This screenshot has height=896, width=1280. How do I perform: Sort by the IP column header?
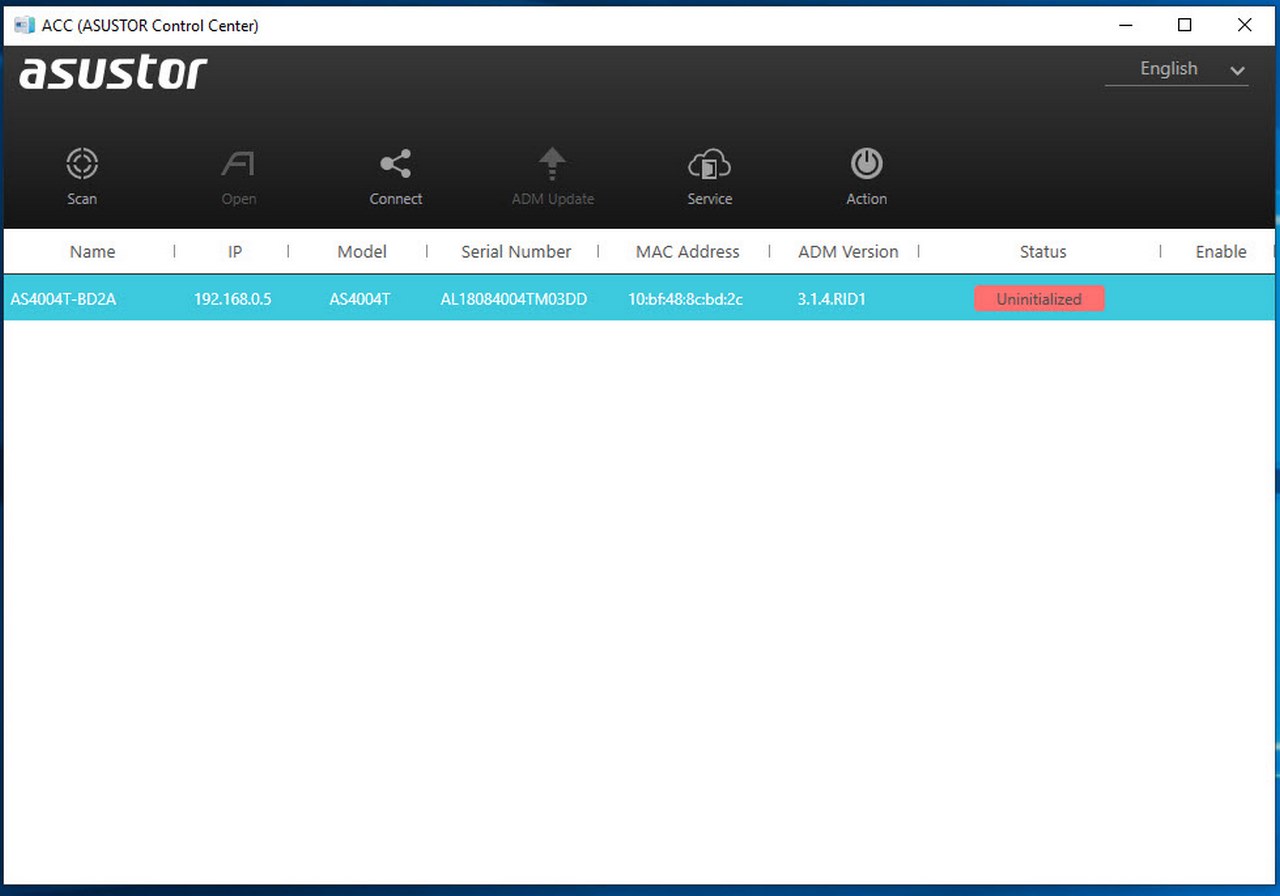[235, 252]
